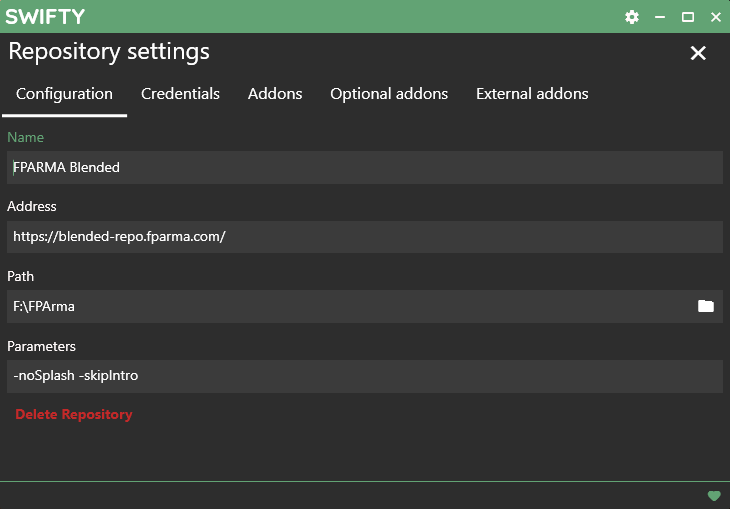
Task: Select the Optional addons tab
Action: click(x=389, y=94)
